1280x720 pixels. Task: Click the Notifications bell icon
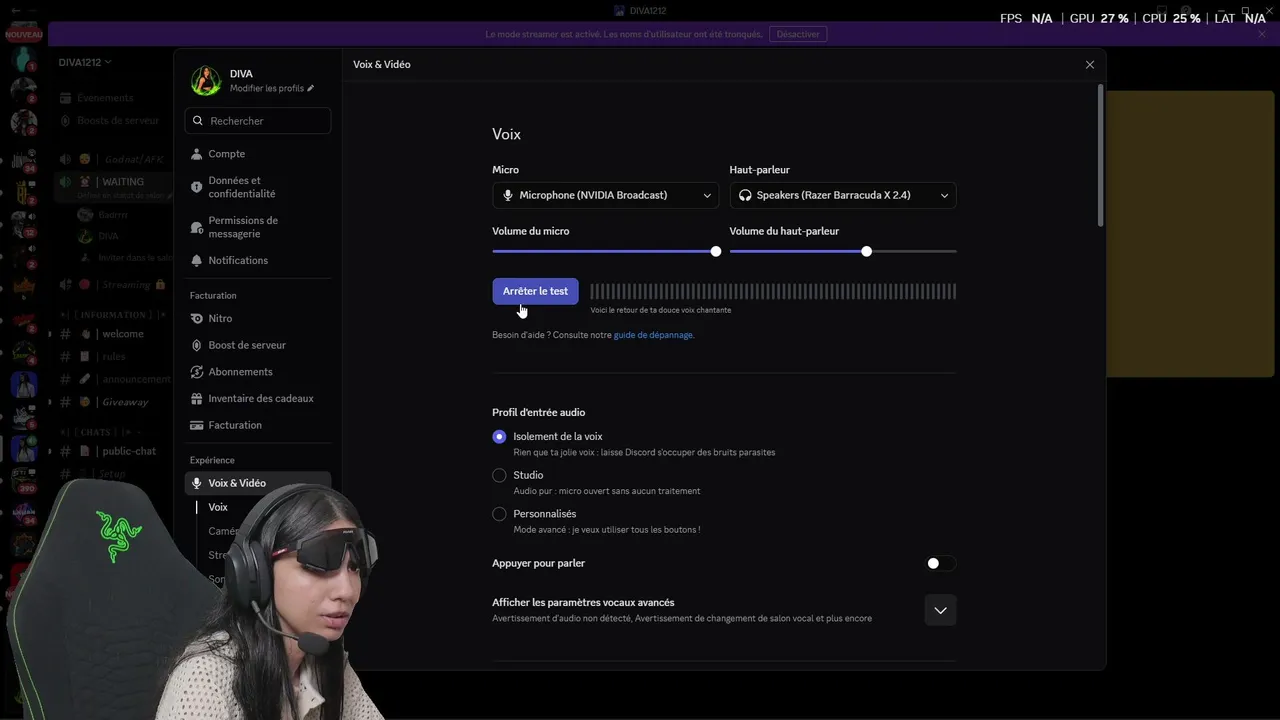point(197,260)
